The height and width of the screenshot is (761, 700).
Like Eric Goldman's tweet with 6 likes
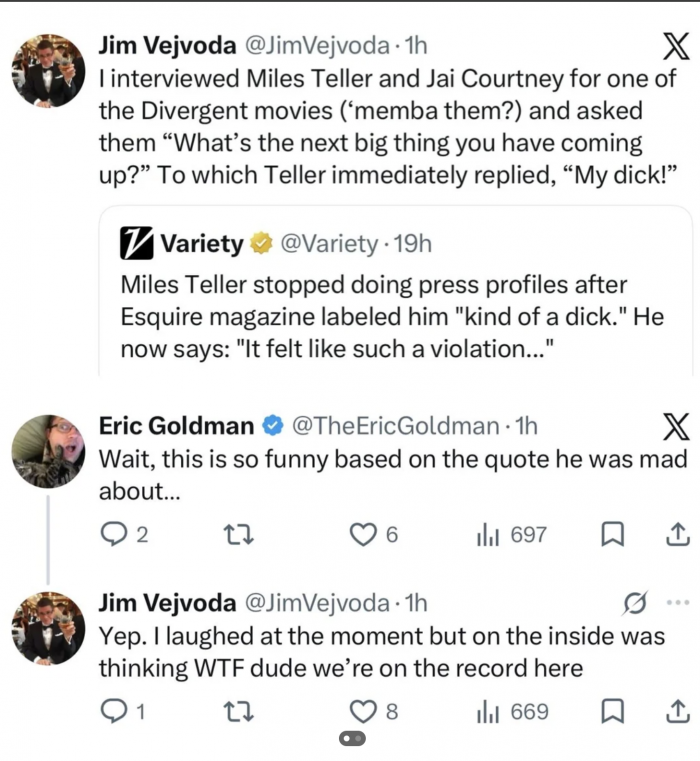point(374,535)
